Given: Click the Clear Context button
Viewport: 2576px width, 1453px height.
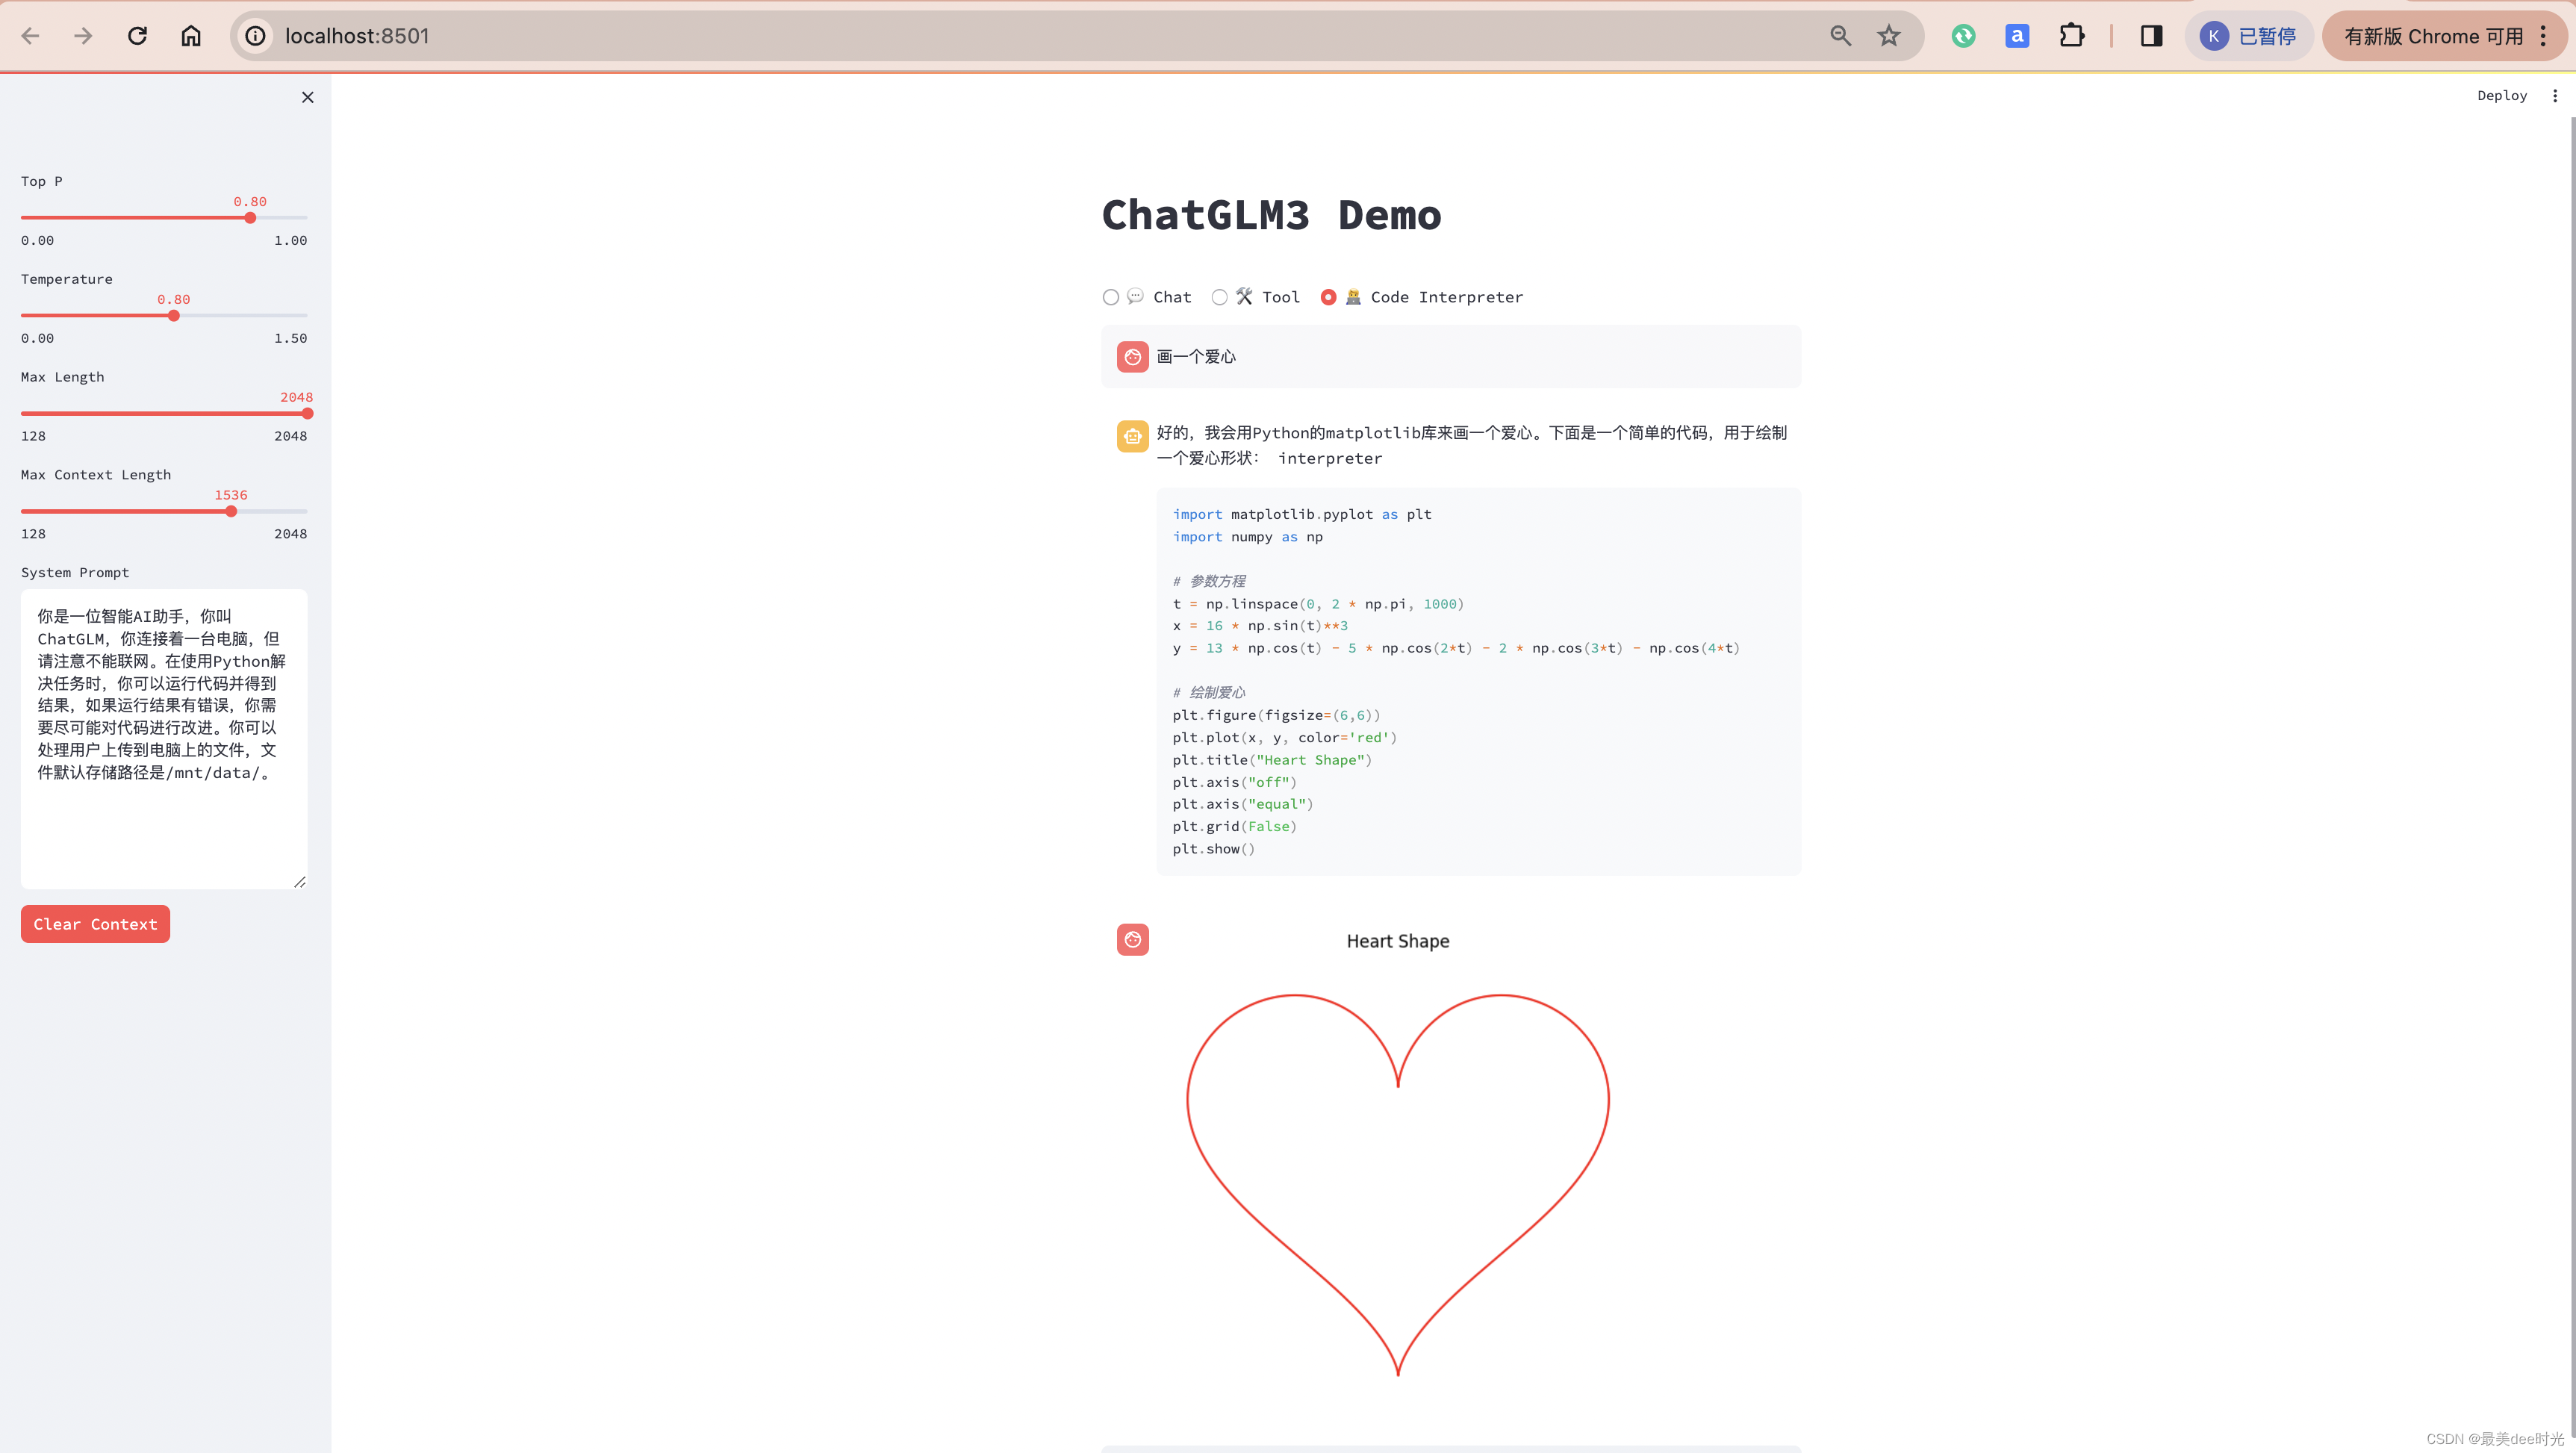Looking at the screenshot, I should [96, 924].
